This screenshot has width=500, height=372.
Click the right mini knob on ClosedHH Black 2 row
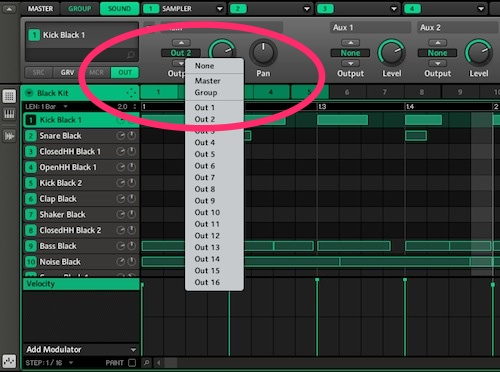pos(132,230)
